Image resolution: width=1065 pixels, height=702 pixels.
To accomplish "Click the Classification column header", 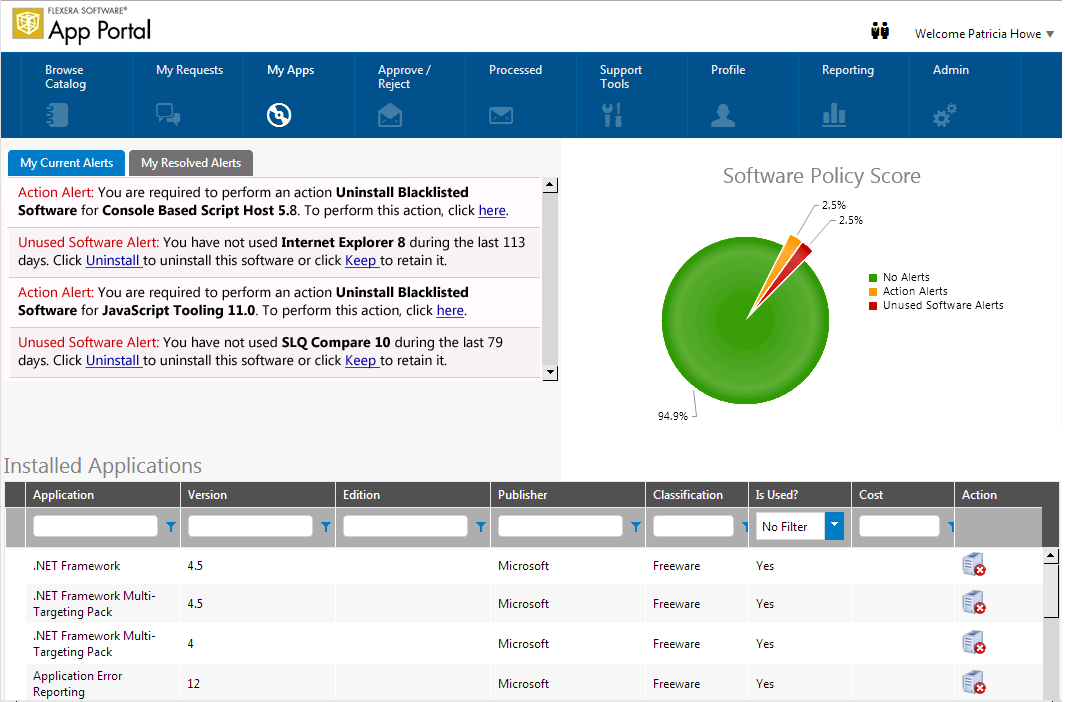I will 697,495.
